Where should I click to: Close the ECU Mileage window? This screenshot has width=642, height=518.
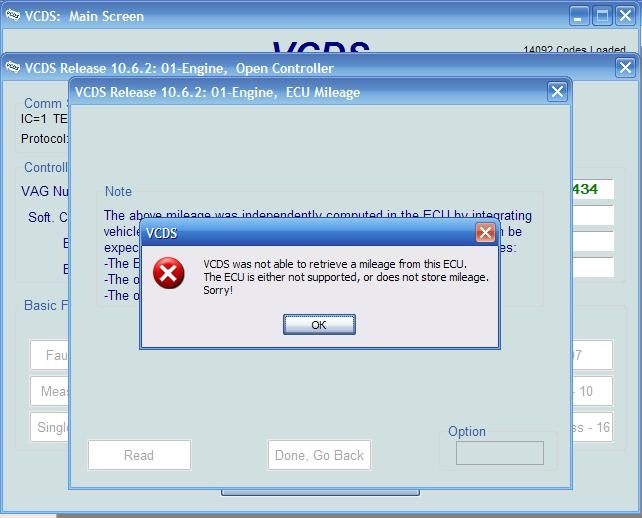point(557,92)
